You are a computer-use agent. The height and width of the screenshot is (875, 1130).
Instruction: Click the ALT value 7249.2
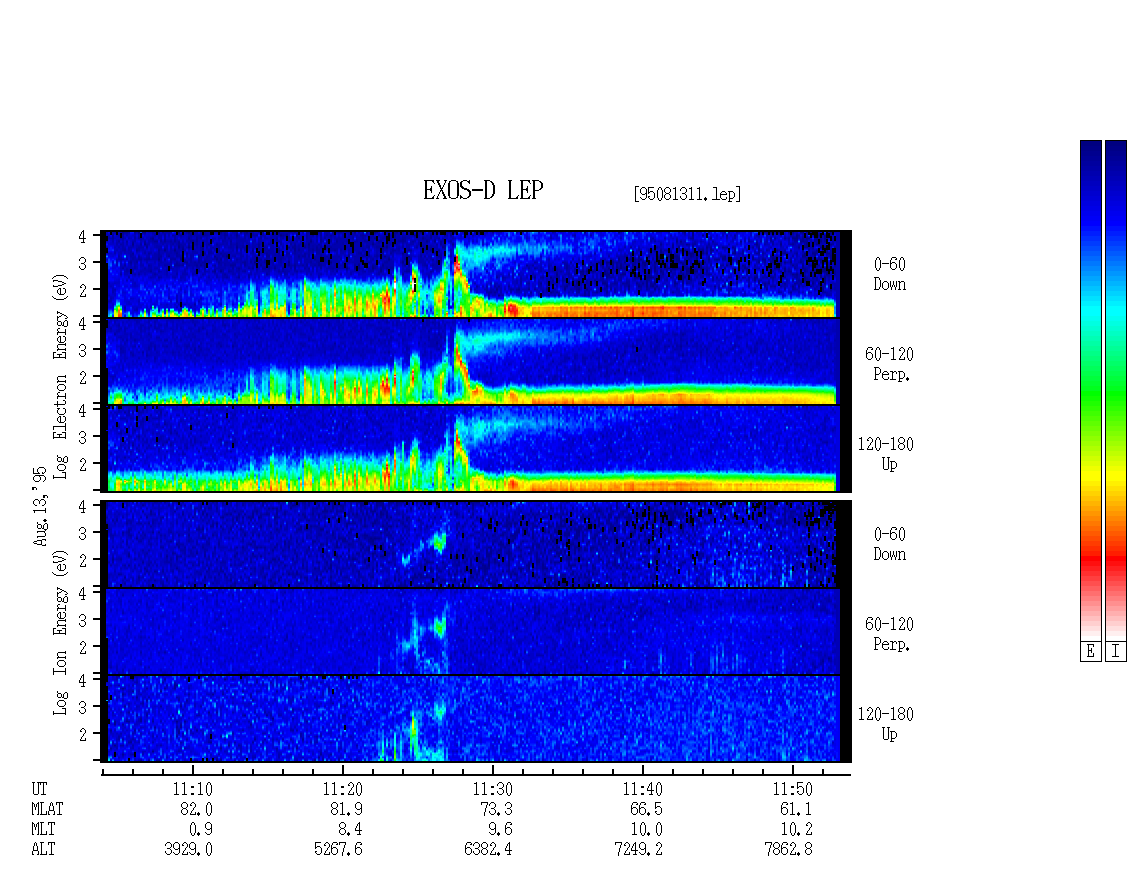(x=639, y=850)
